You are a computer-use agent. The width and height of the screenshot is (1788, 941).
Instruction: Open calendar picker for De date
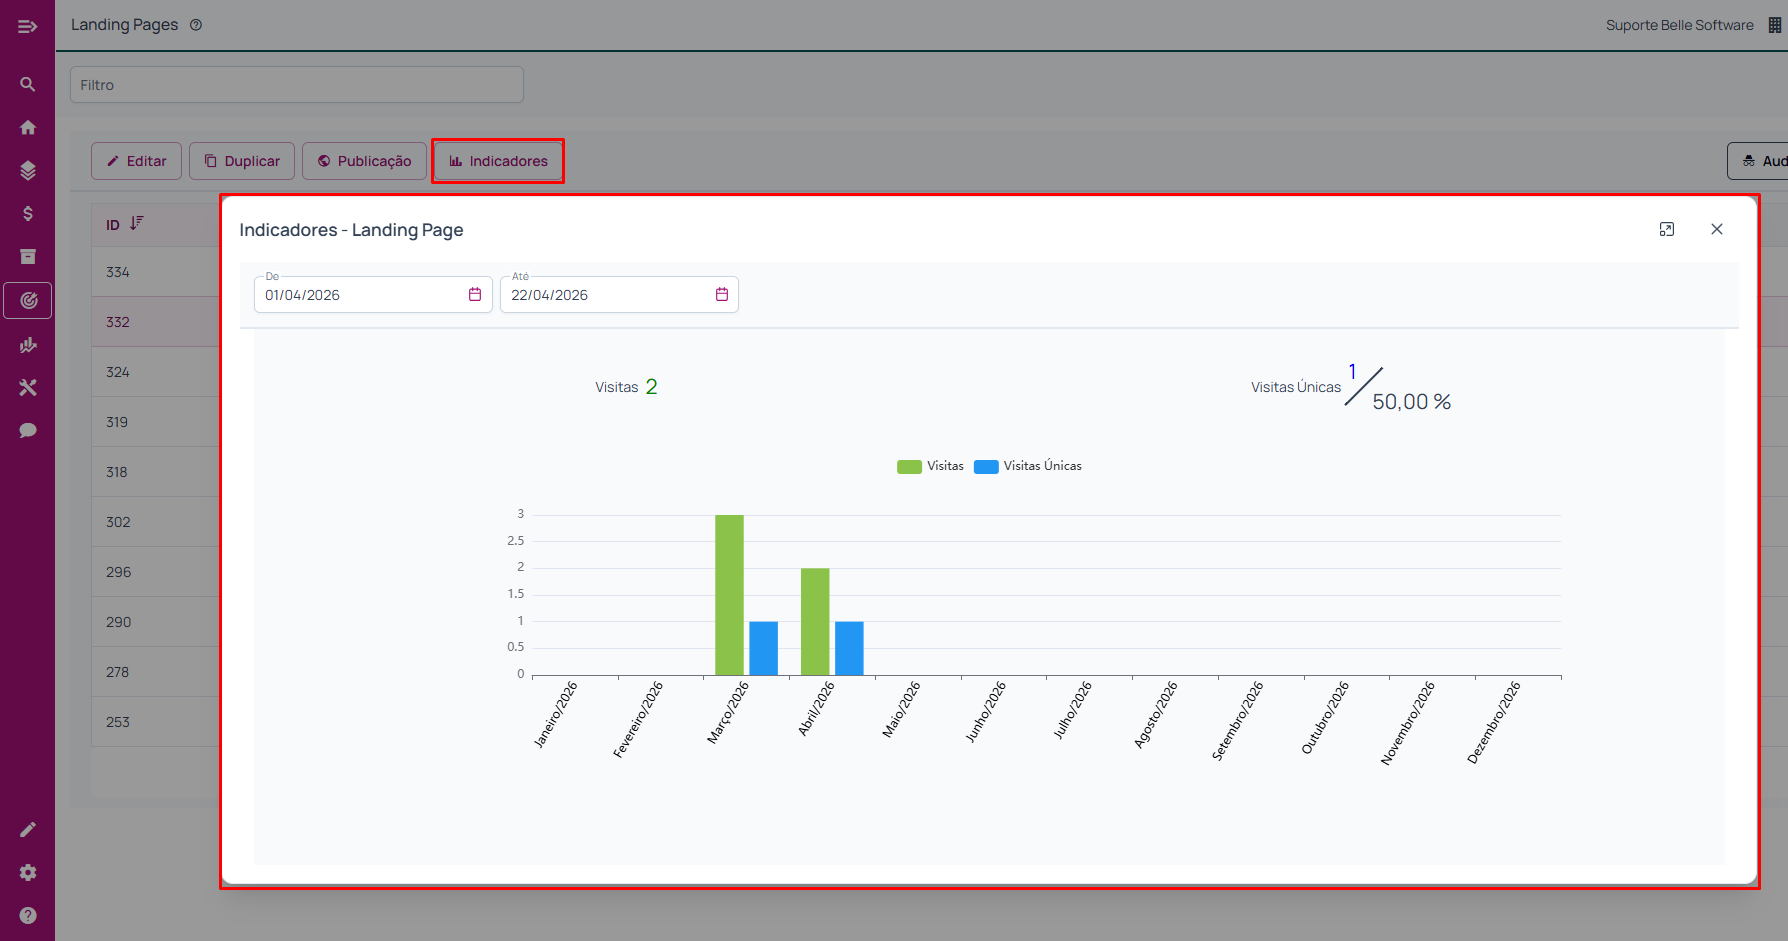click(x=475, y=295)
